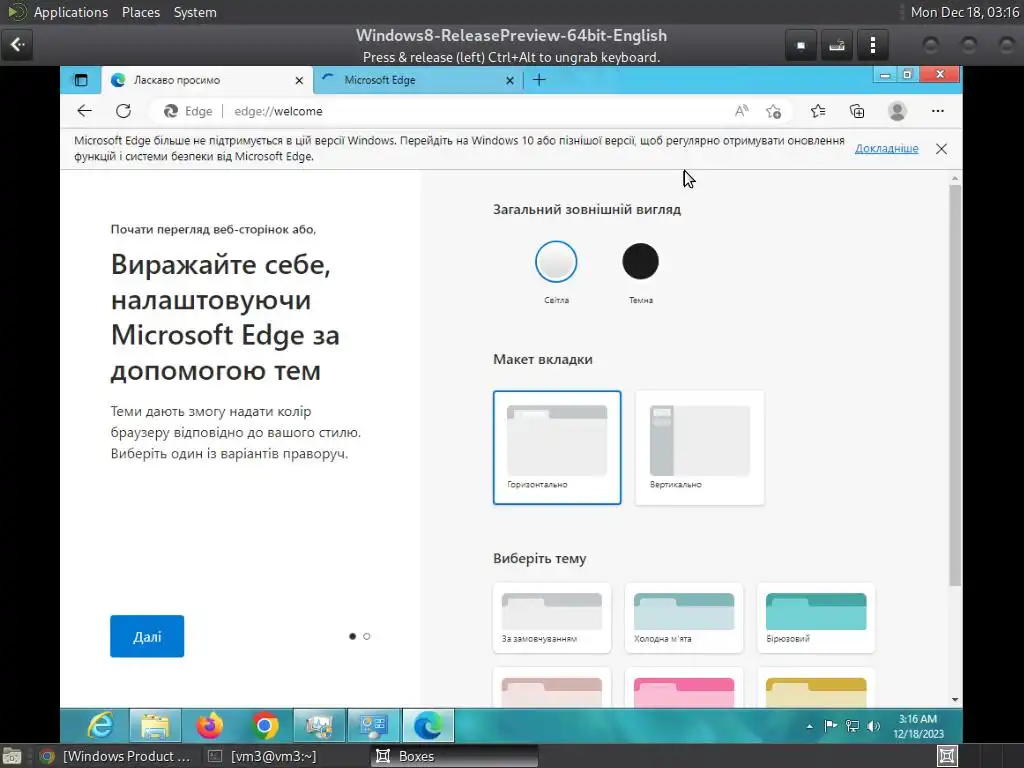The image size is (1024, 768).
Task: Close the Ласкаво просимо tab
Action: (299, 80)
